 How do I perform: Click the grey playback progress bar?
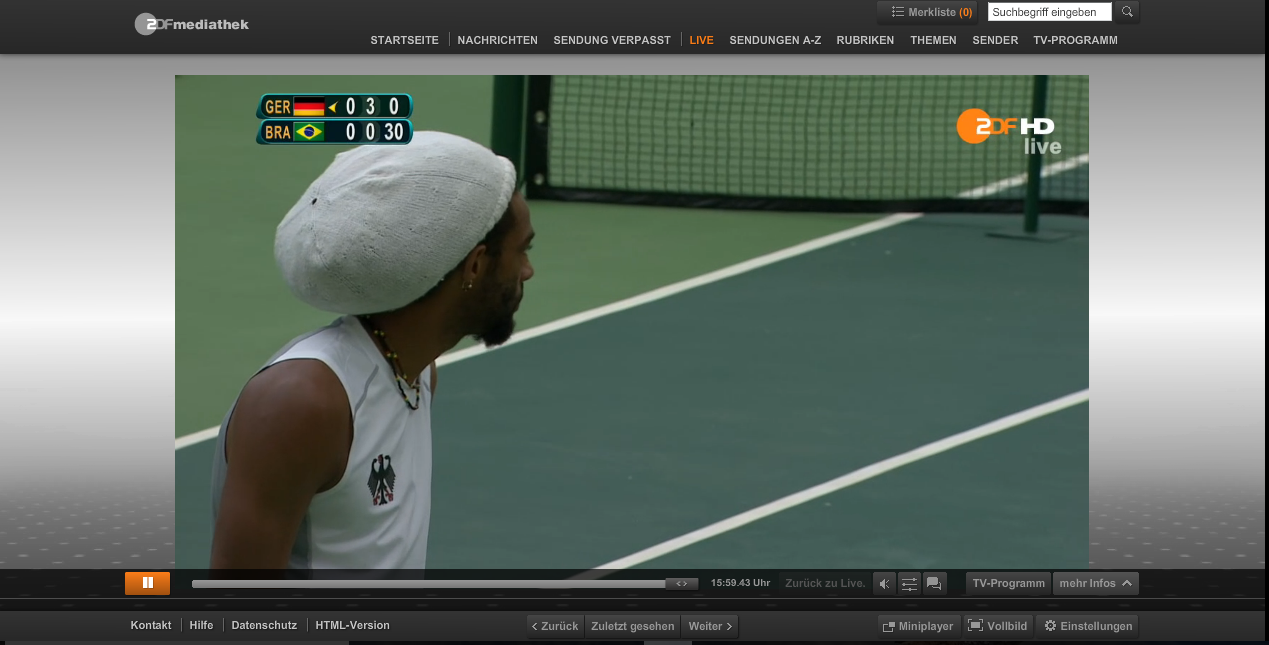pos(429,583)
